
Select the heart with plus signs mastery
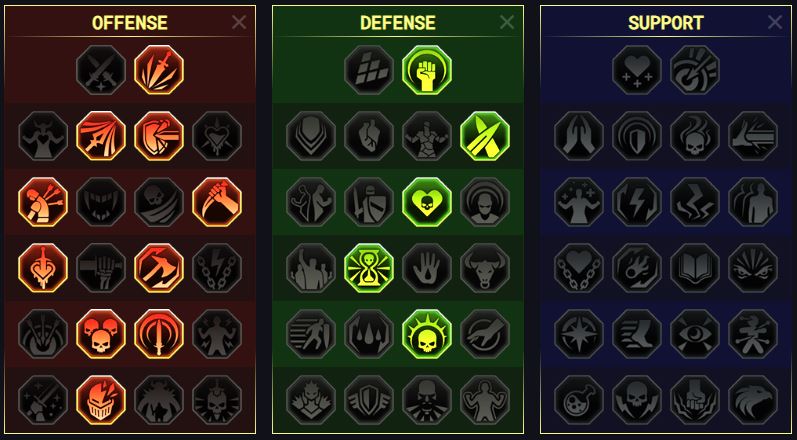coord(637,70)
